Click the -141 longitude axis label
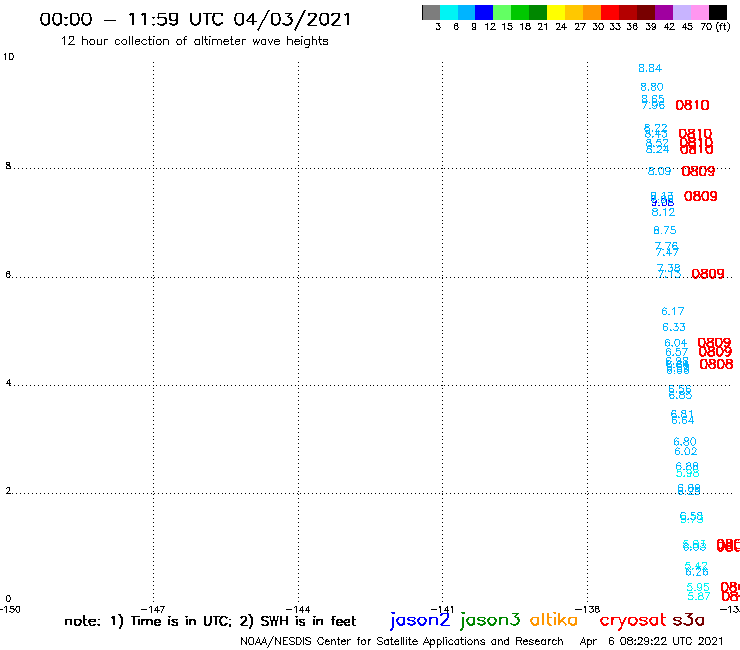Image resolution: width=740 pixels, height=650 pixels. click(442, 609)
